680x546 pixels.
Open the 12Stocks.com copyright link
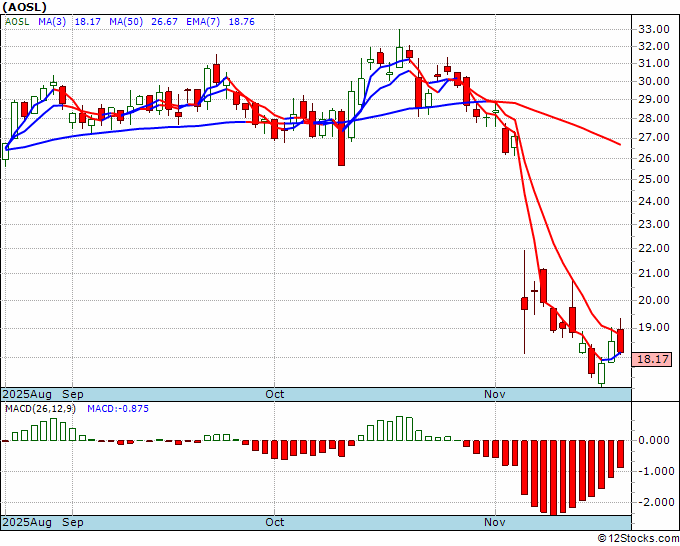point(638,539)
